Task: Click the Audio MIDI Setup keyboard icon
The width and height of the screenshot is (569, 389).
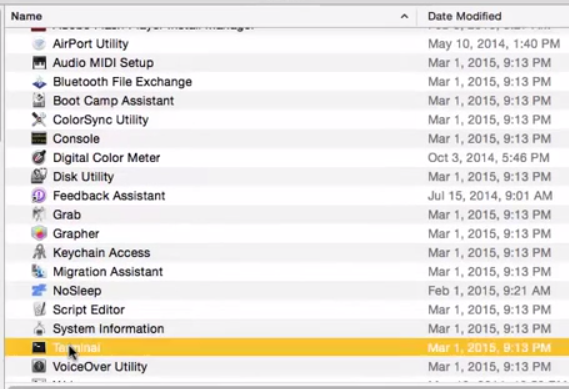Action: tap(39, 63)
